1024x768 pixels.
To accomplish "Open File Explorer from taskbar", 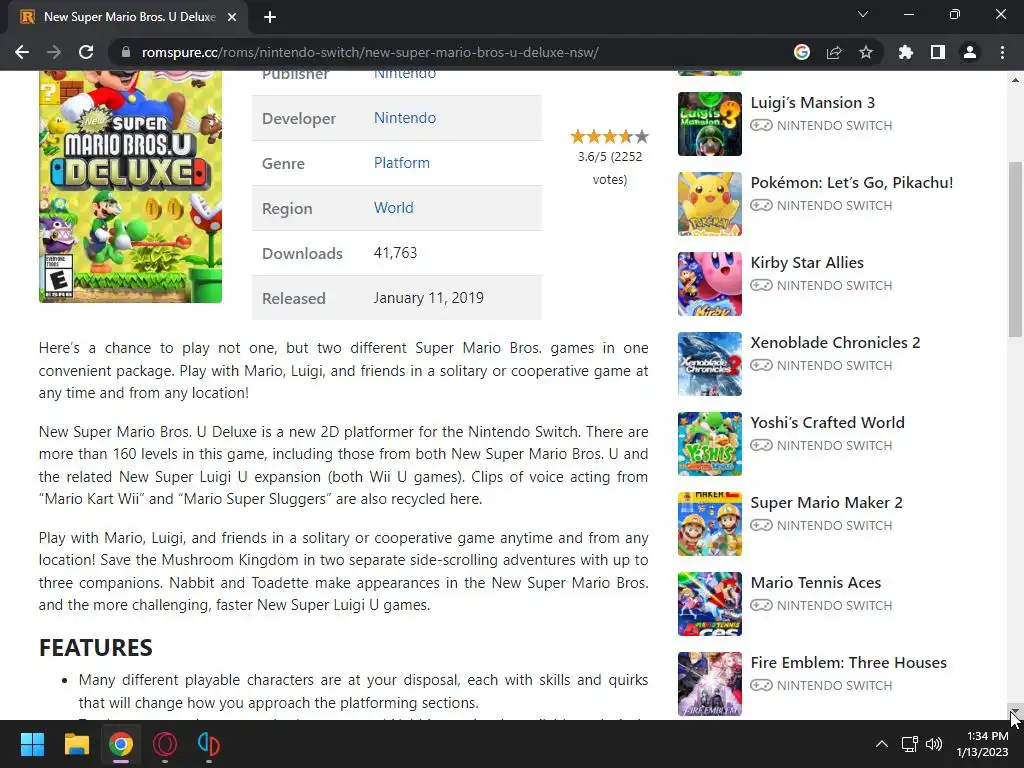I will click(x=76, y=744).
